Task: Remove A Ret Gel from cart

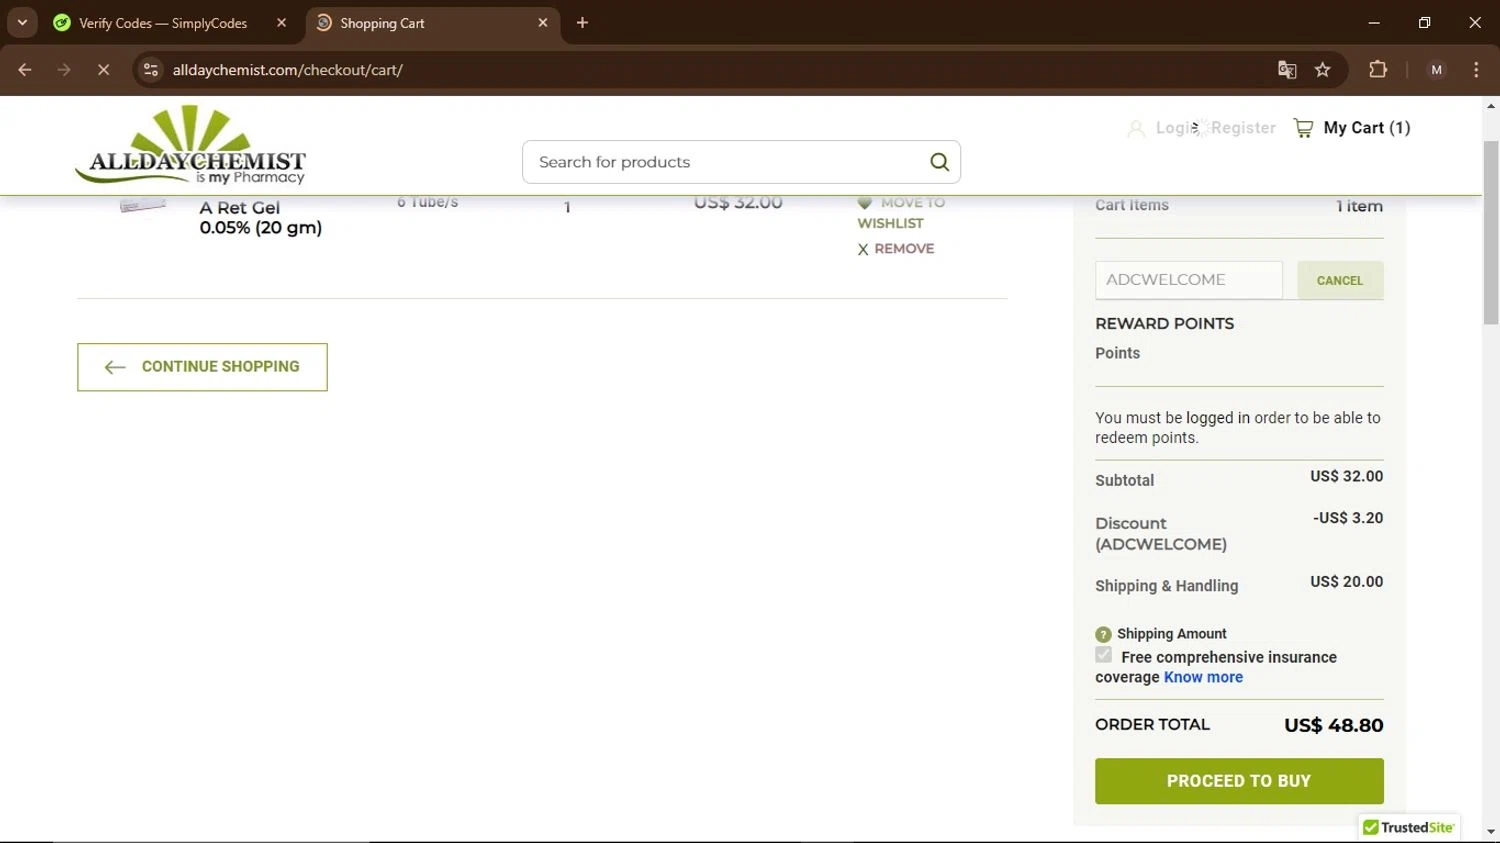Action: [895, 249]
